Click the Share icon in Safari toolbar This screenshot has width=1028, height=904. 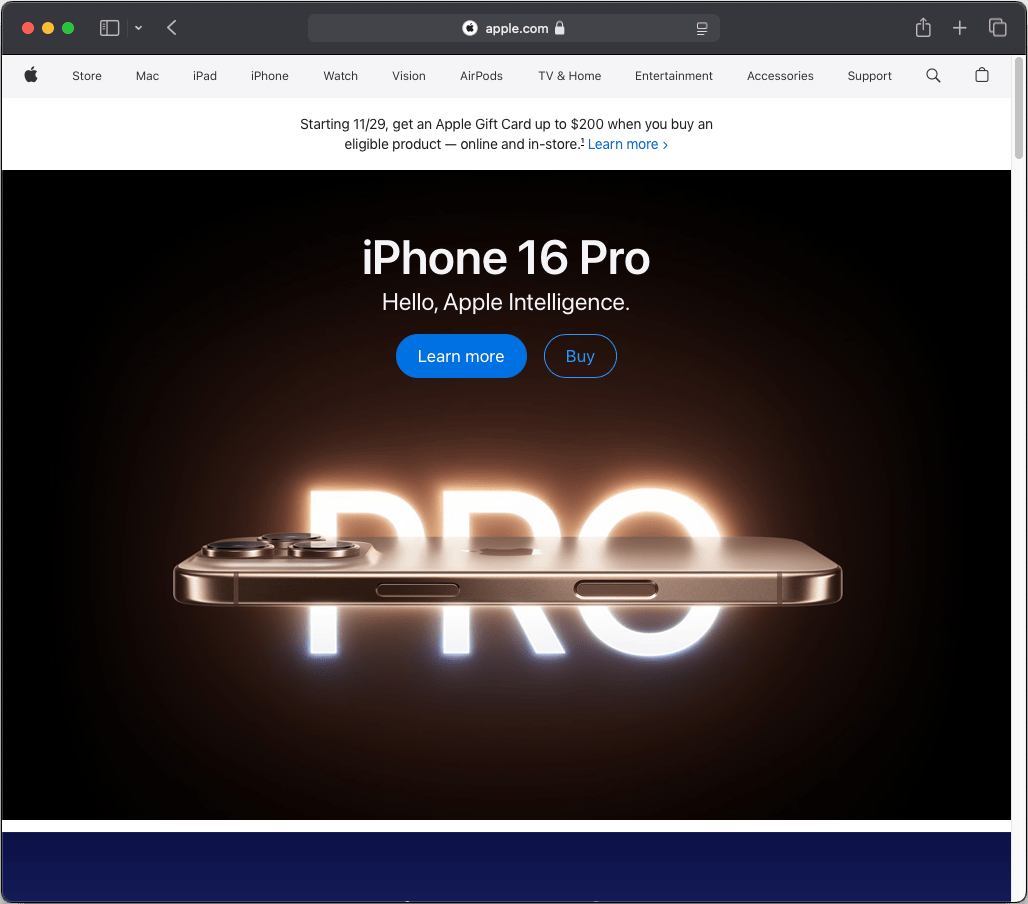tap(923, 28)
